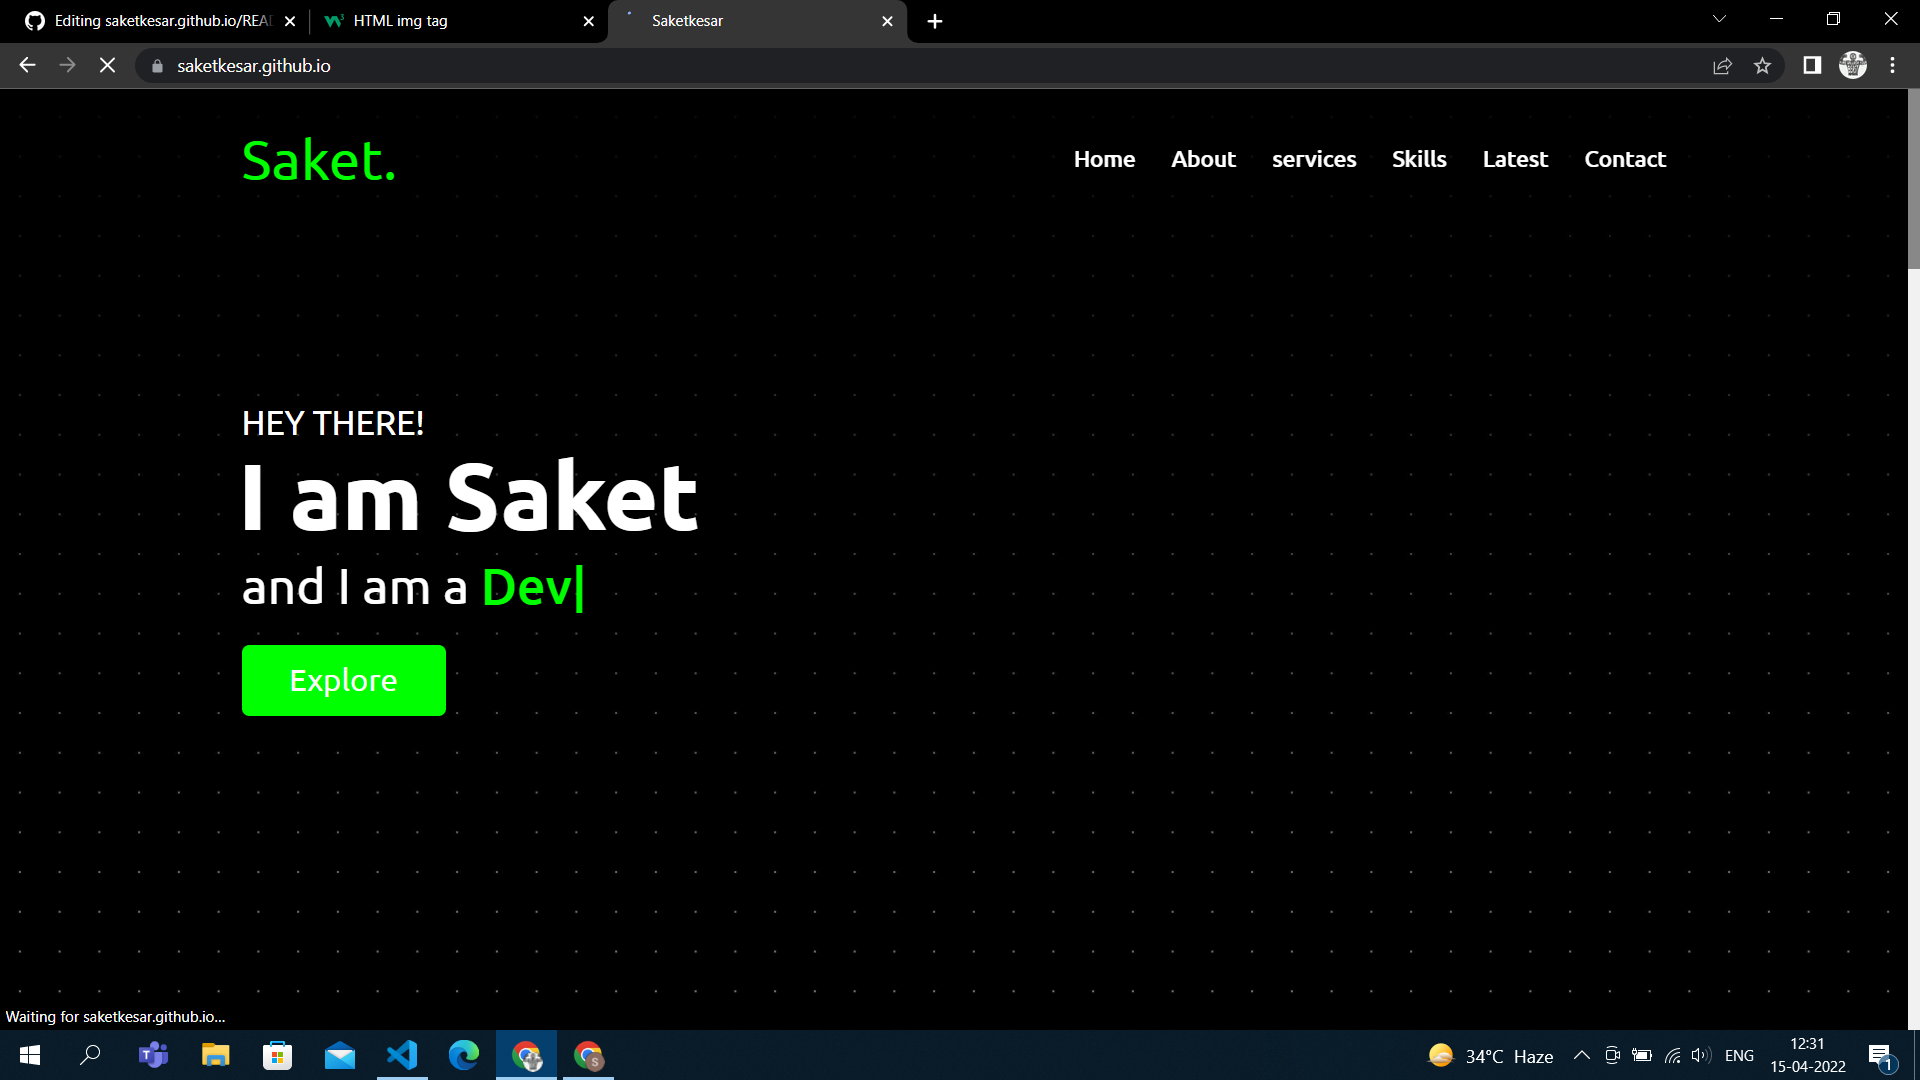
Task: Launch Microsoft Teams from the taskbar
Action: (153, 1055)
